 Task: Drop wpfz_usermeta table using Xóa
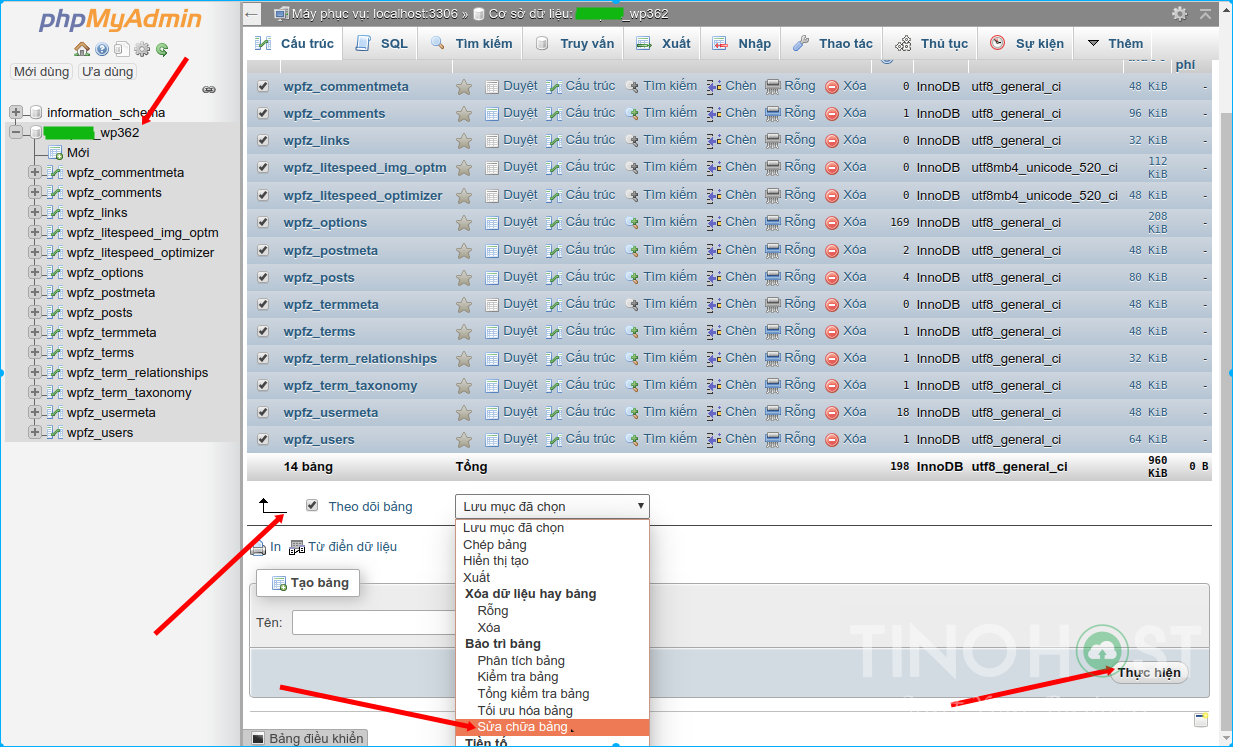click(x=846, y=412)
